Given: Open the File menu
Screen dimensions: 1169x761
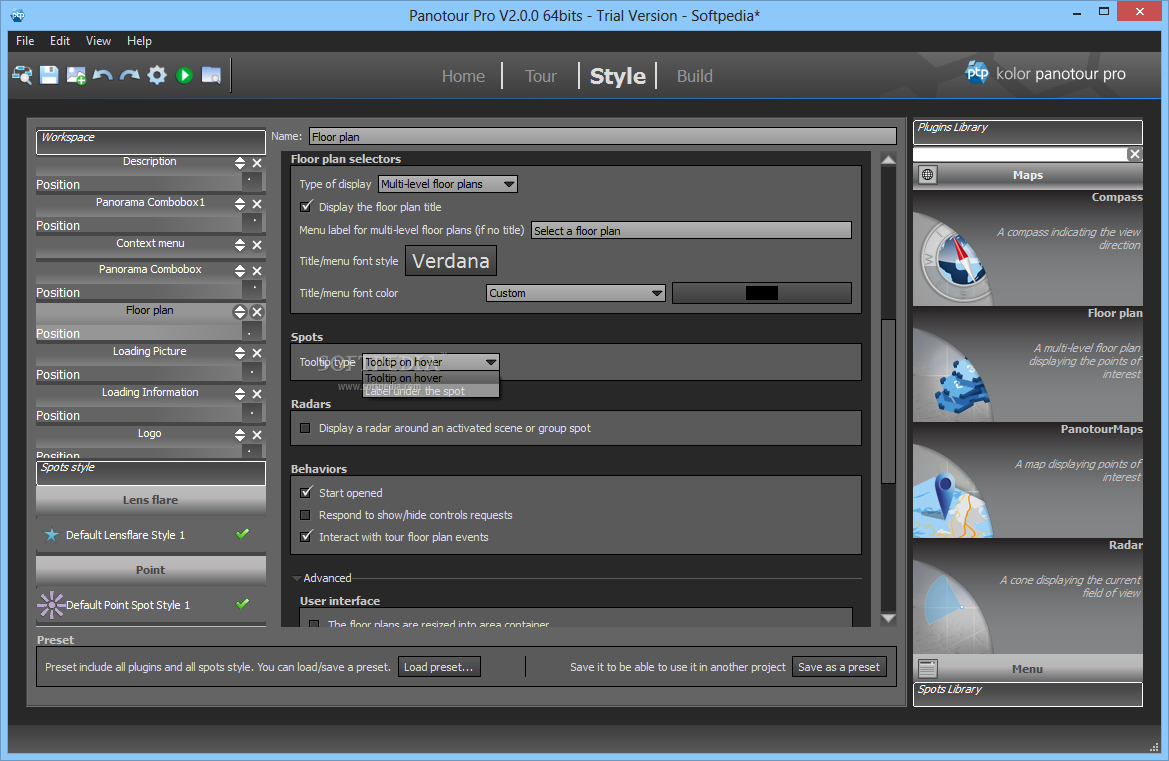Looking at the screenshot, I should [25, 41].
